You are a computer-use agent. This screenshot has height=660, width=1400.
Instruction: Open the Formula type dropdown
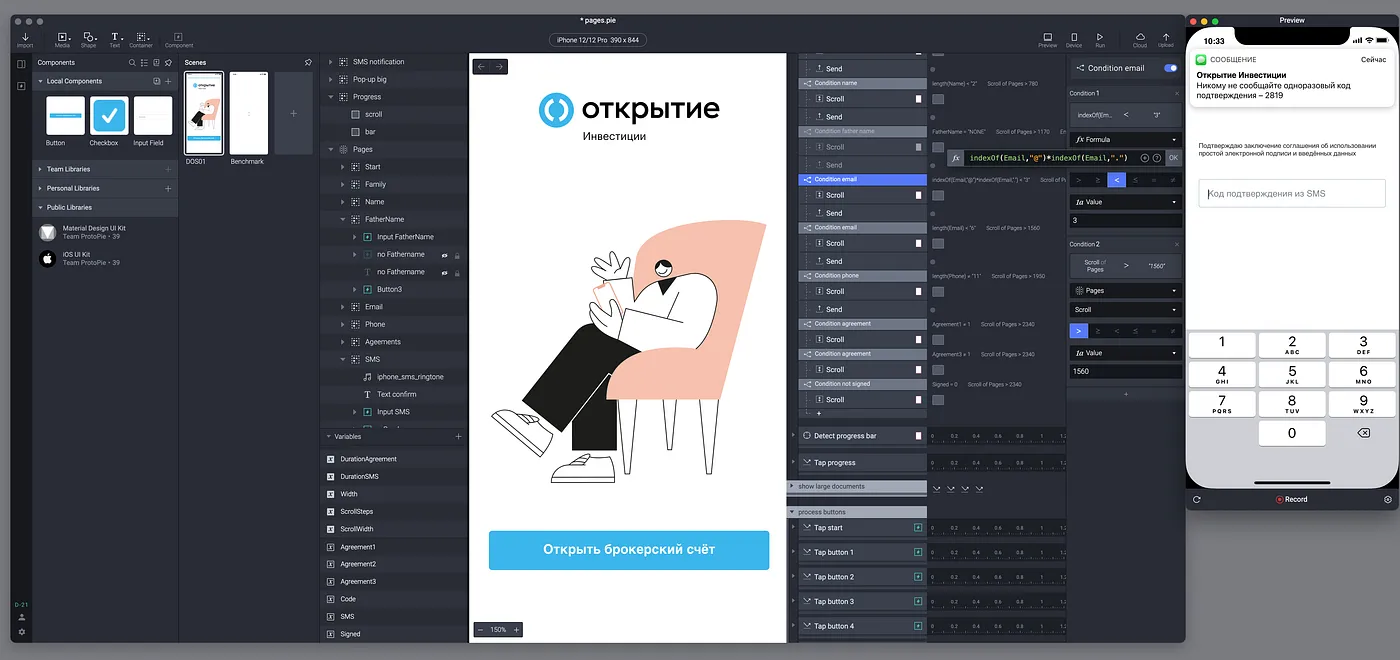pos(1125,140)
